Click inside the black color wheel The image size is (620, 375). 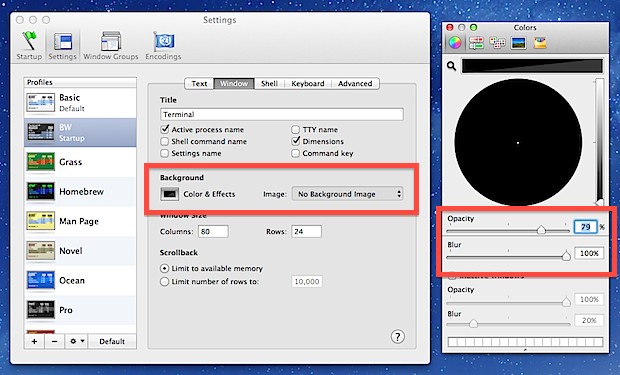click(518, 142)
